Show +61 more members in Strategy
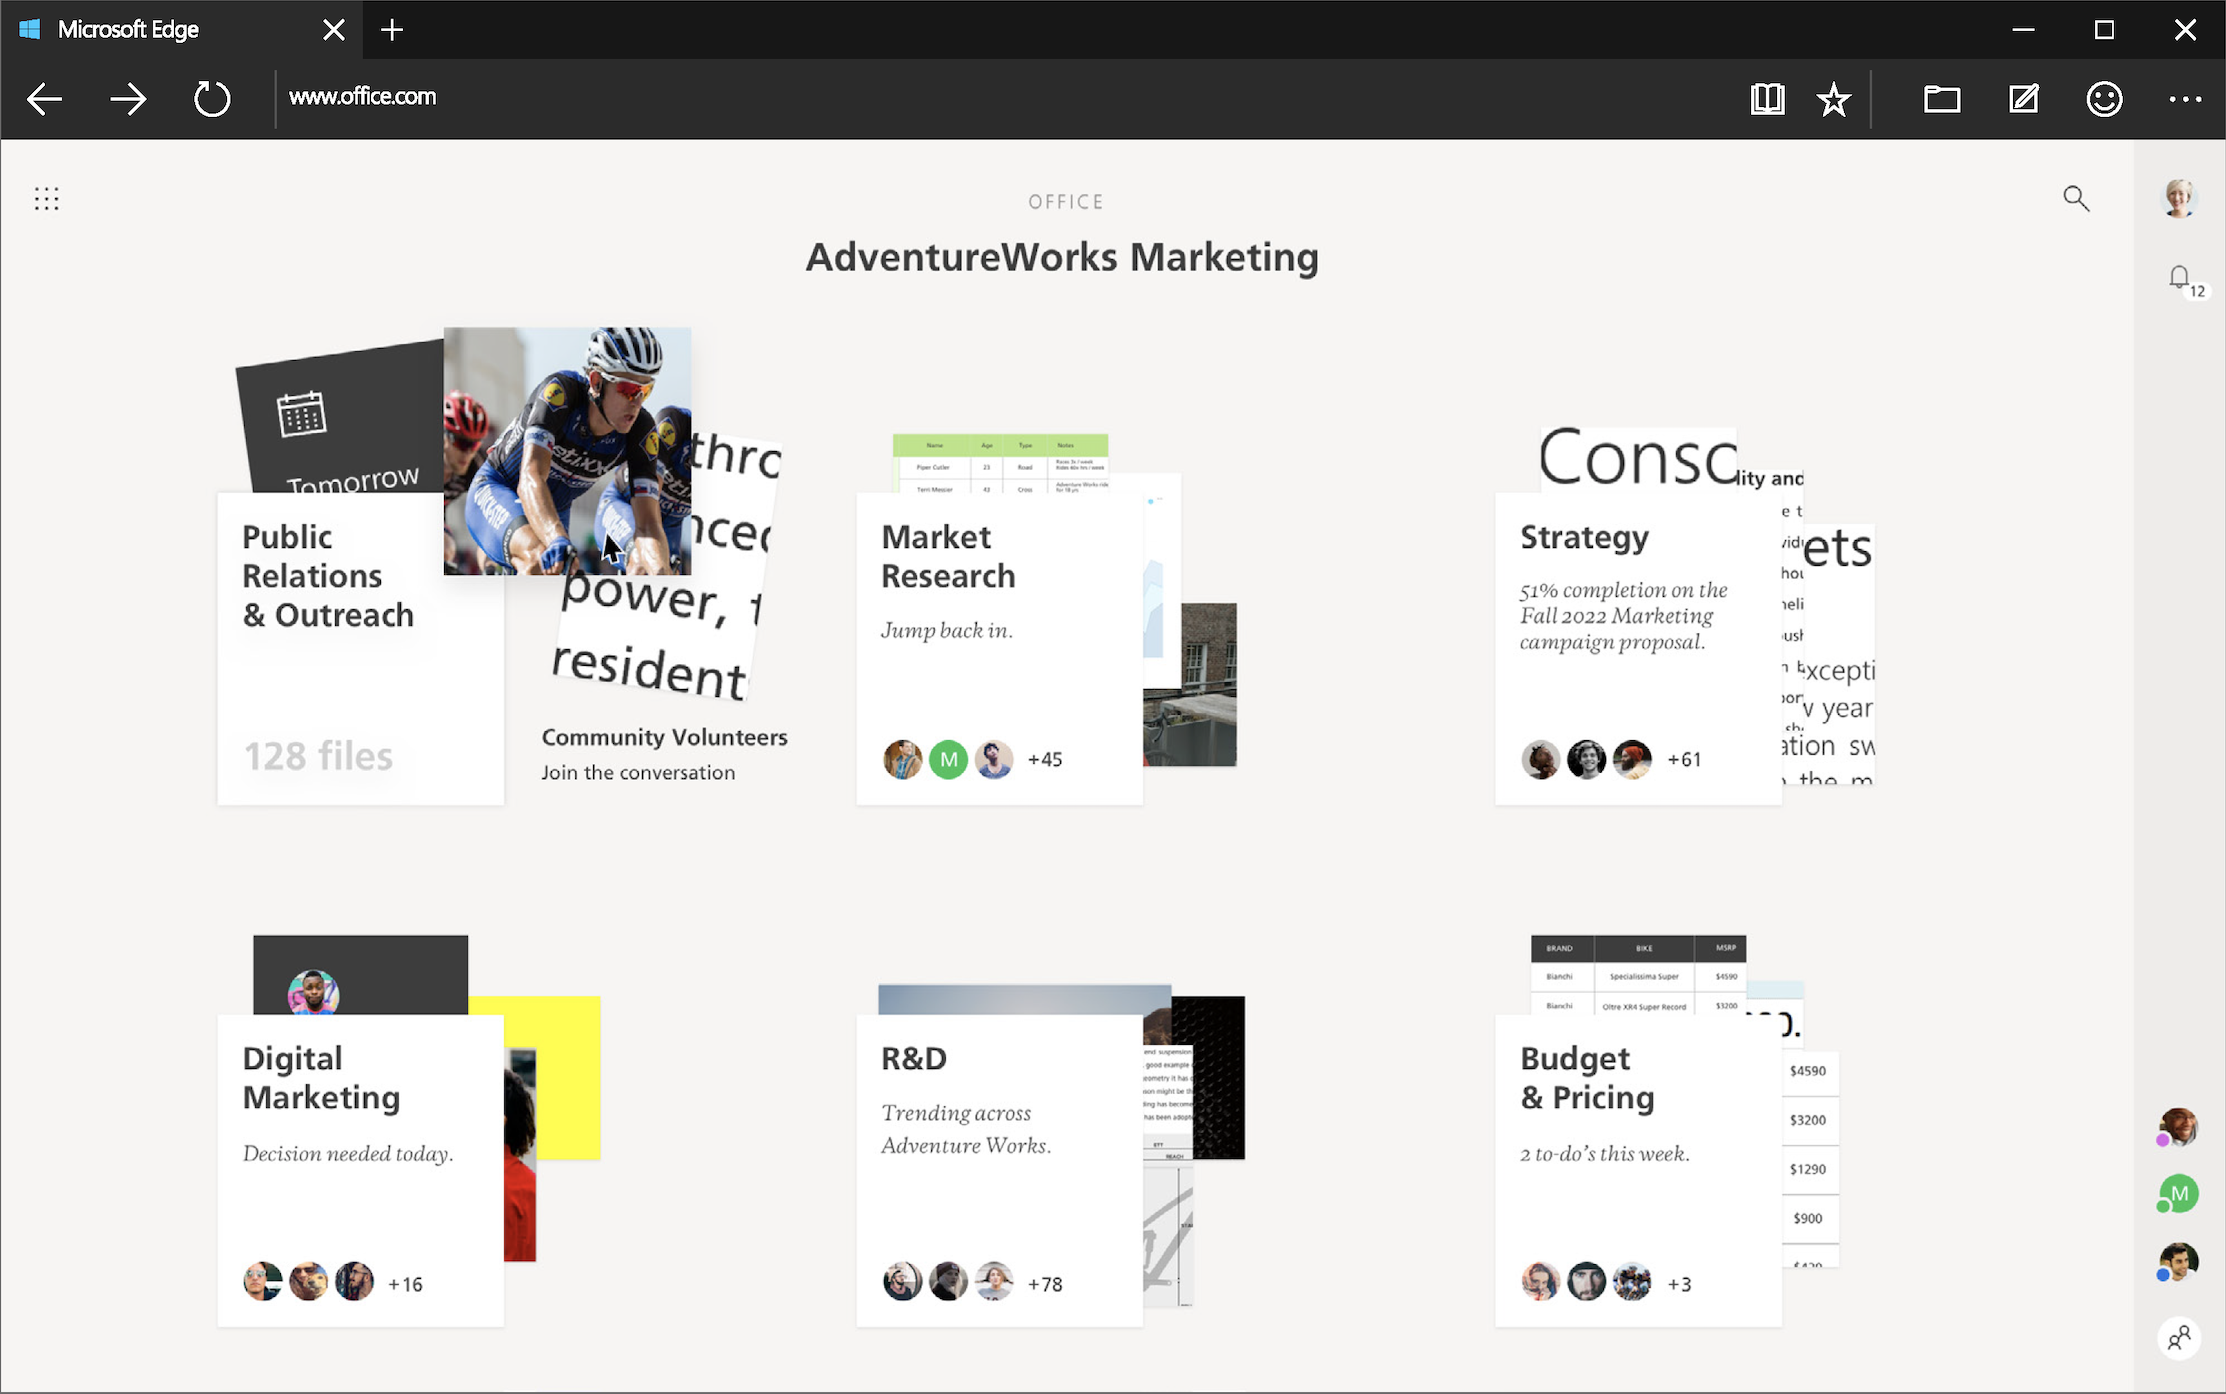 tap(1684, 760)
